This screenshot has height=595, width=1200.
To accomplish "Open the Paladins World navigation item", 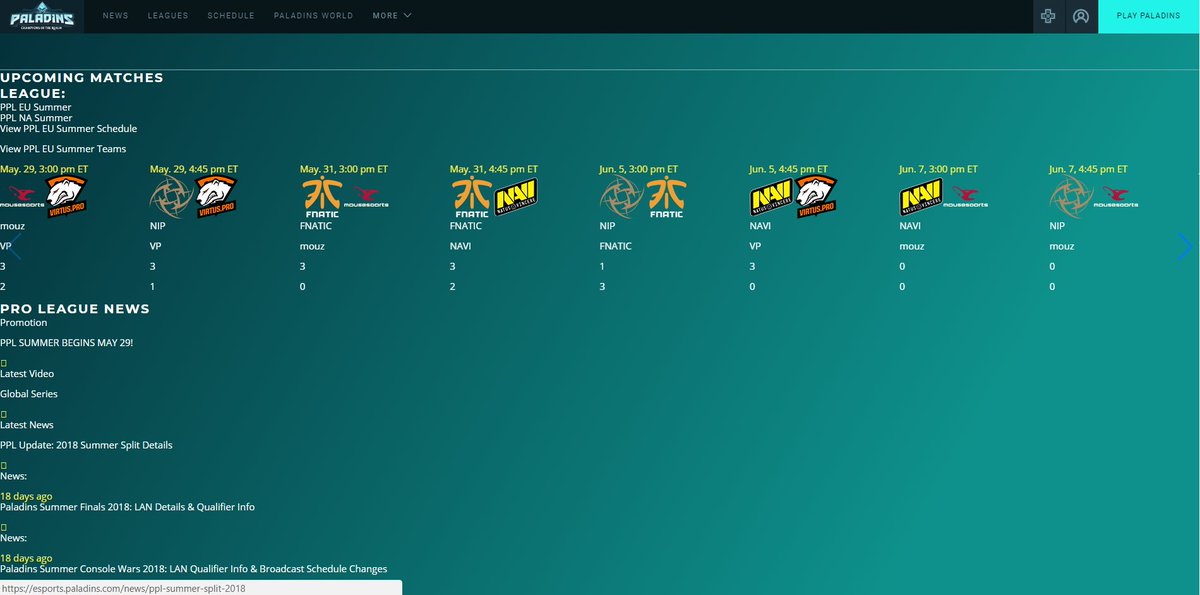I will point(313,16).
